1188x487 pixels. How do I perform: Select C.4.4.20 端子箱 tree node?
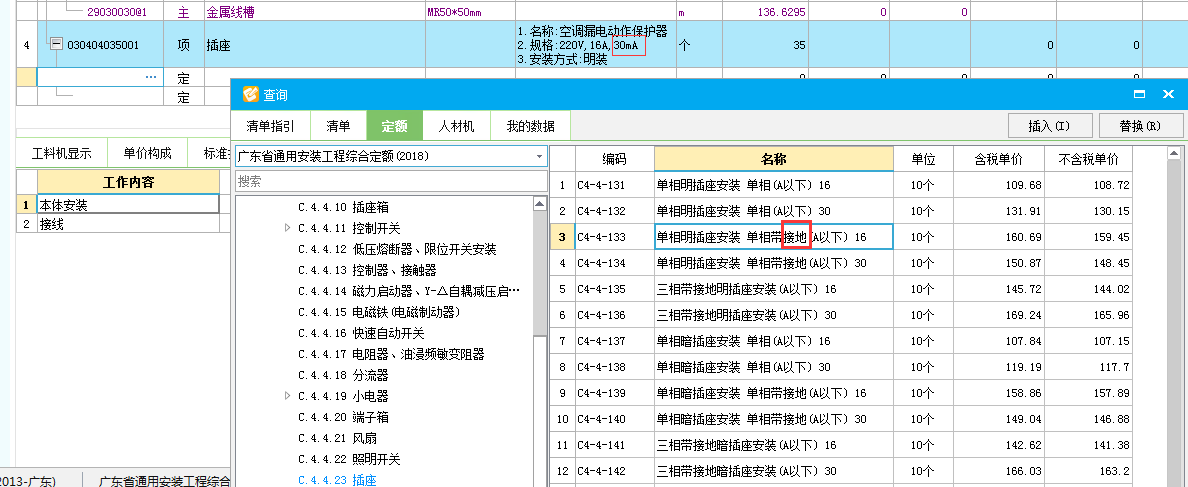(343, 417)
